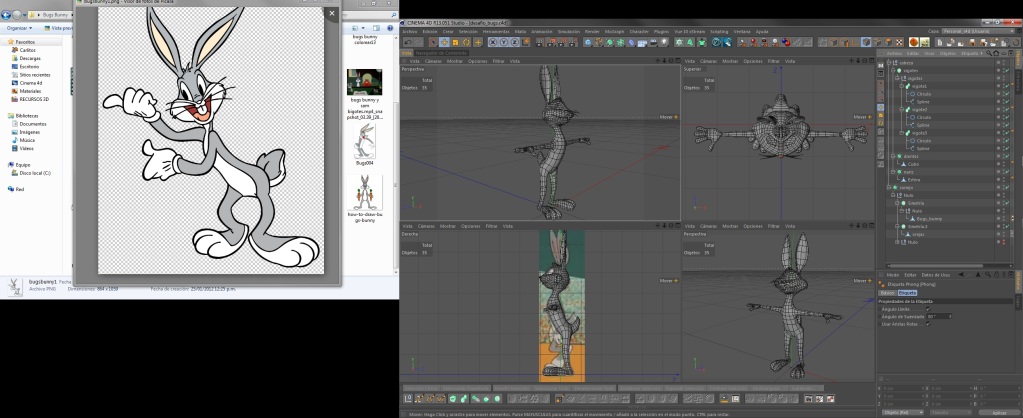Screen dimensions: 1023x418
Task: Collapse the vigote2 object in tree
Action: pos(902,110)
